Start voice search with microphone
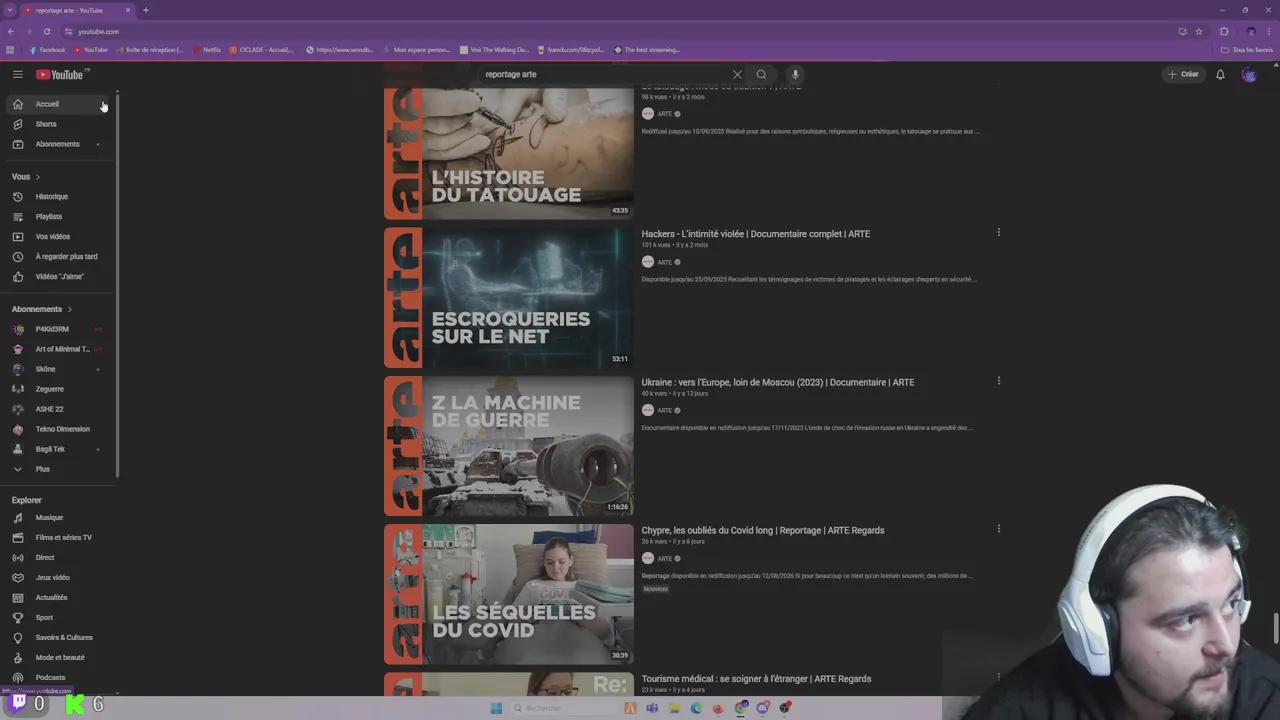The width and height of the screenshot is (1280, 720). coord(795,74)
